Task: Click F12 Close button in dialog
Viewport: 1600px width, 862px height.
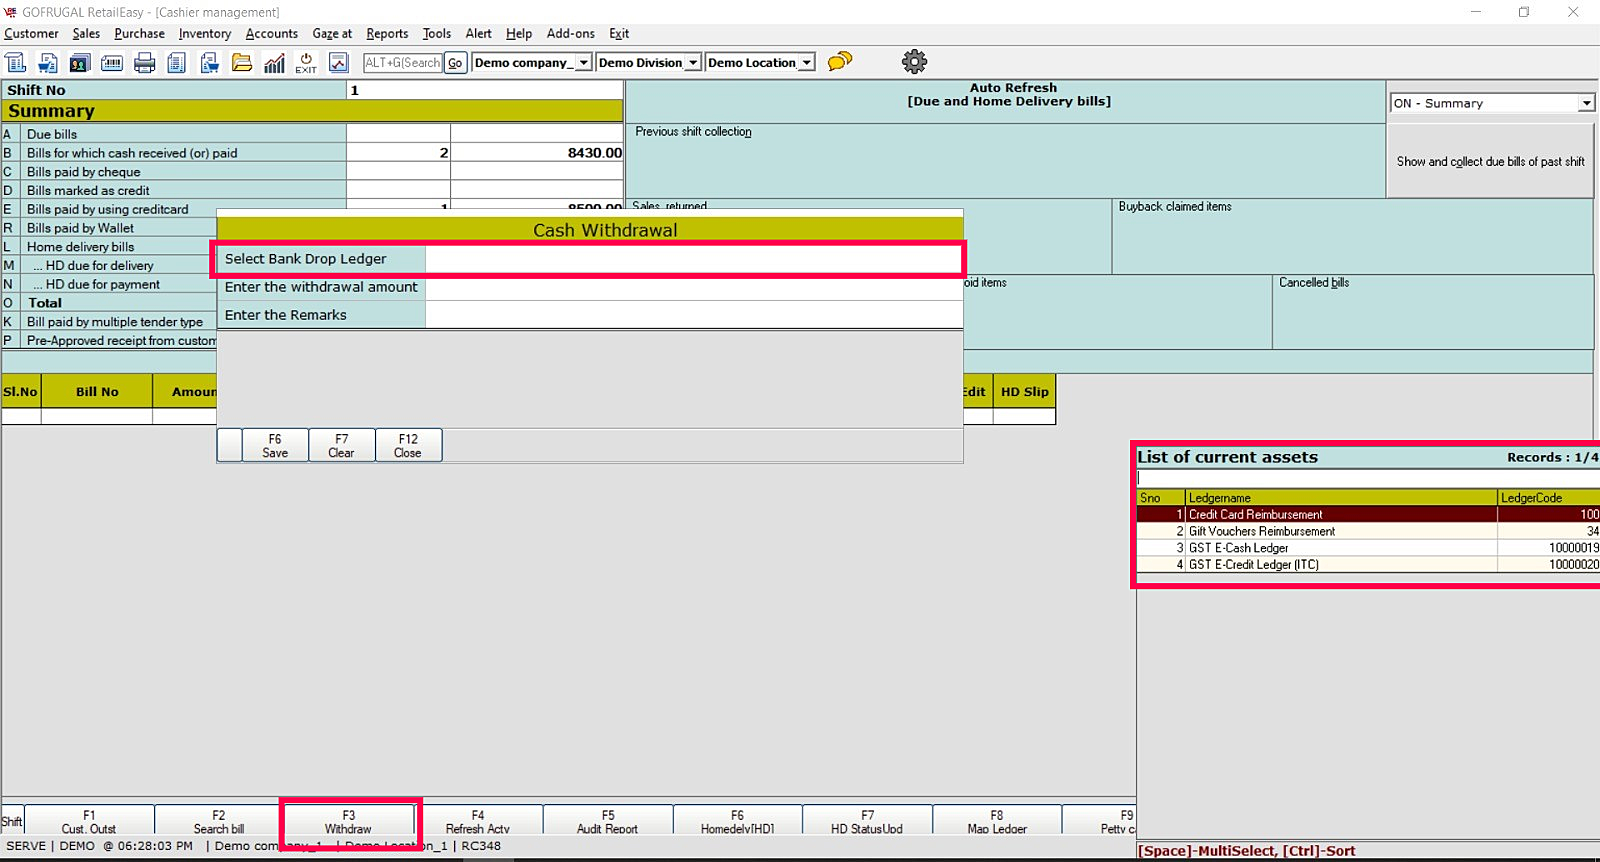Action: click(x=408, y=446)
